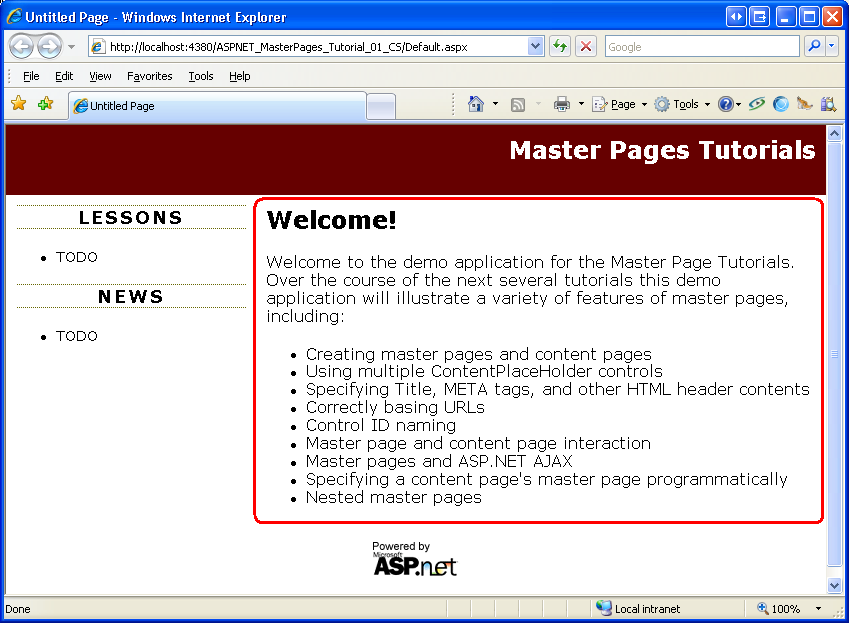Click the scrollbar down arrow
This screenshot has width=849, height=623.
tap(834, 585)
